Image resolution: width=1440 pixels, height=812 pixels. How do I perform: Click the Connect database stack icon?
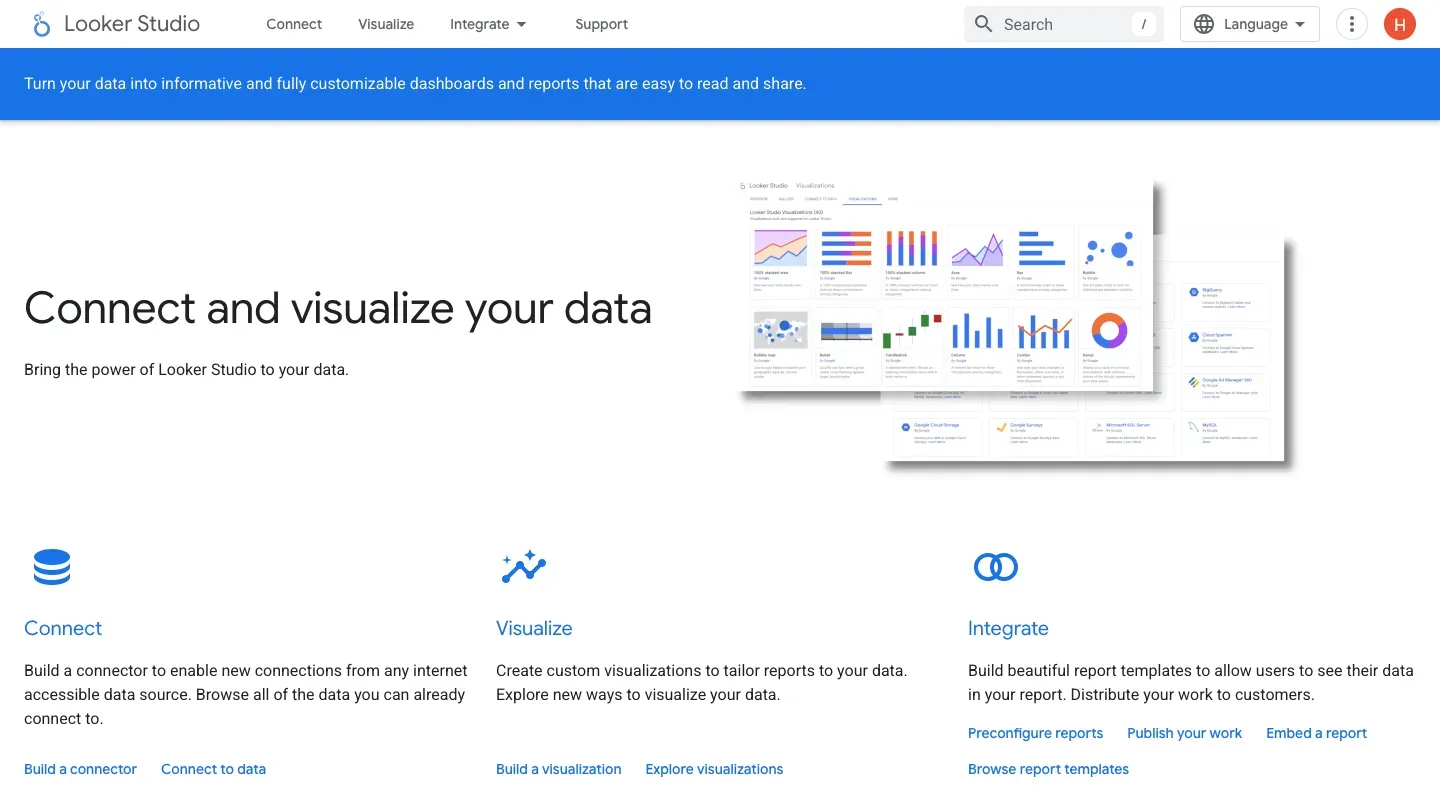click(x=52, y=567)
